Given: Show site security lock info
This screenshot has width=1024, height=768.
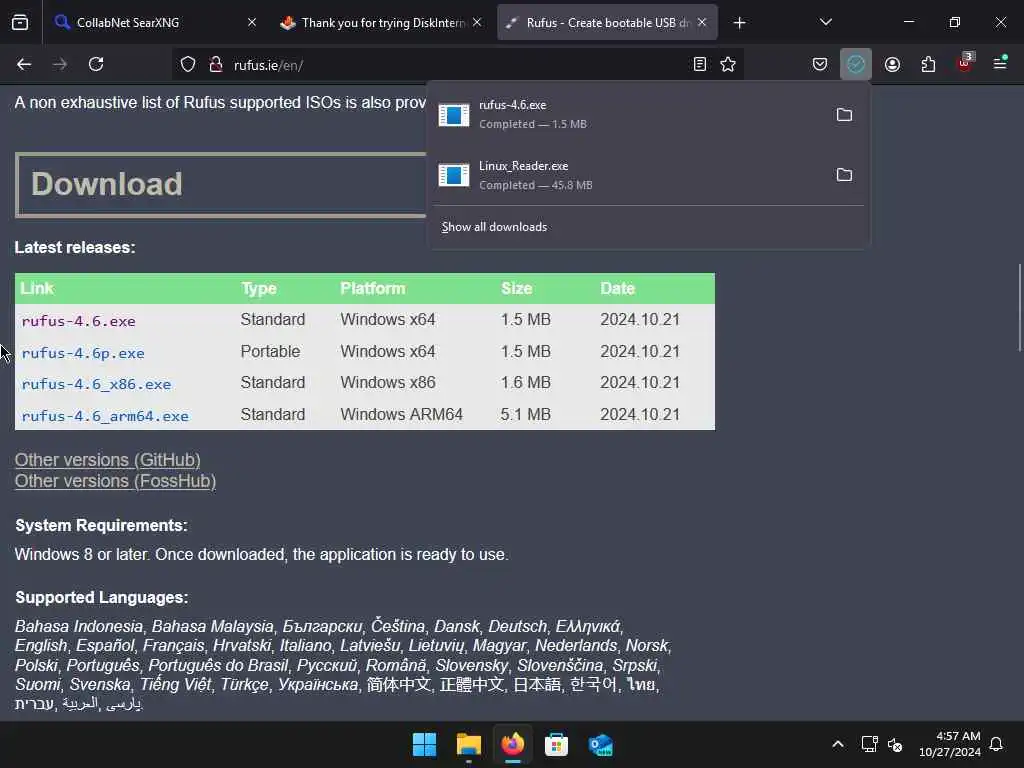Looking at the screenshot, I should (x=216, y=65).
